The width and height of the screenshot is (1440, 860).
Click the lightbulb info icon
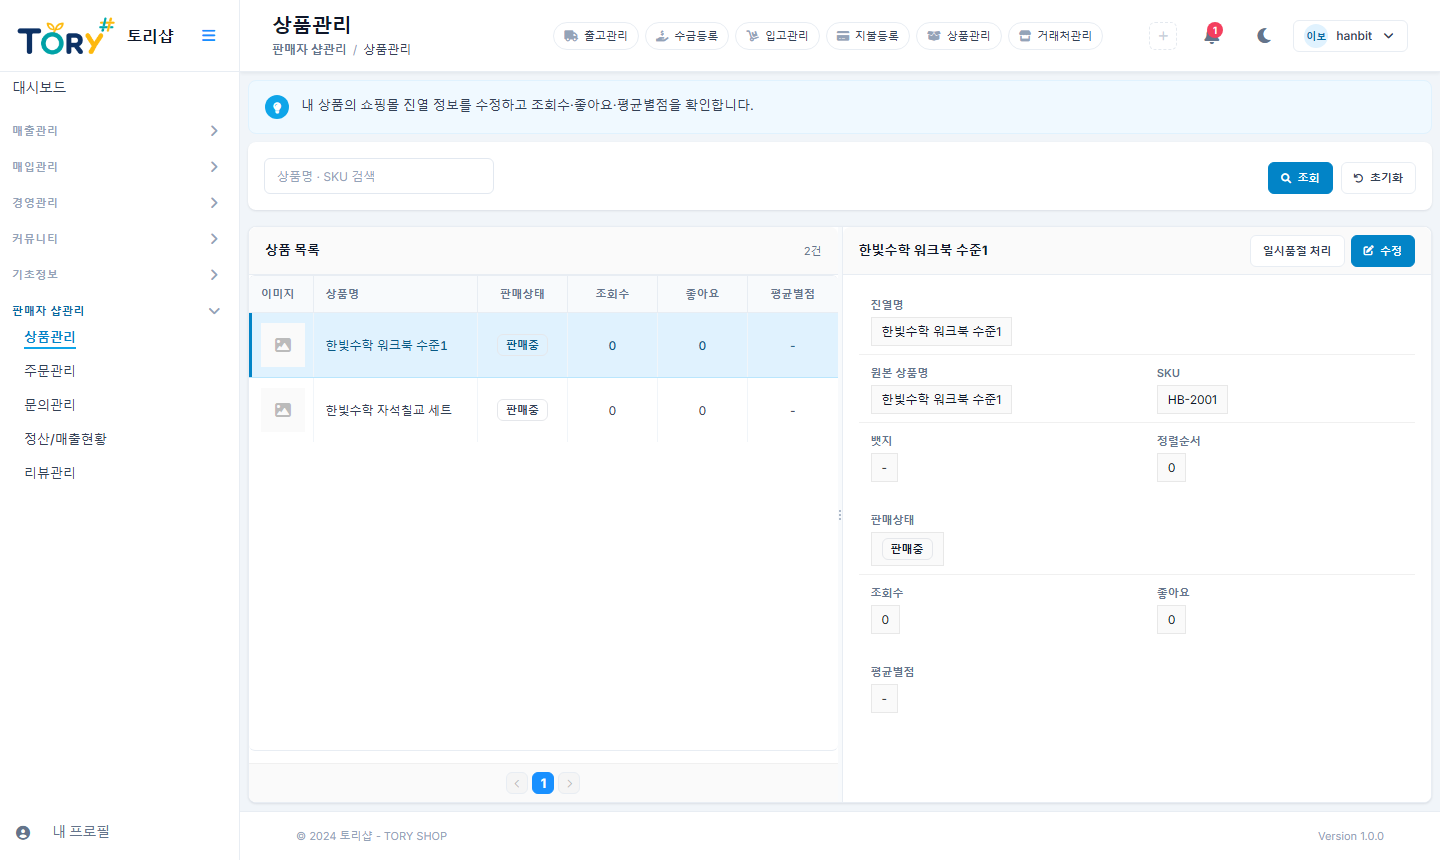277,107
